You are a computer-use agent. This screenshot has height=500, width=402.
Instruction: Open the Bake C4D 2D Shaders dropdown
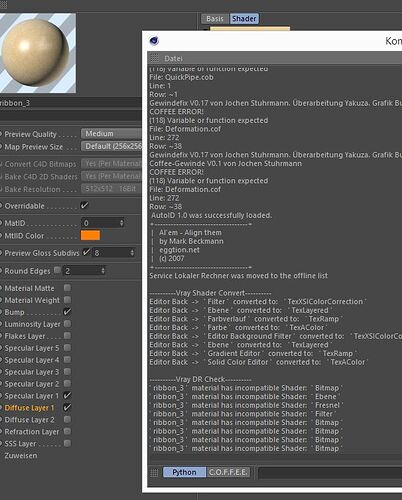coord(112,176)
